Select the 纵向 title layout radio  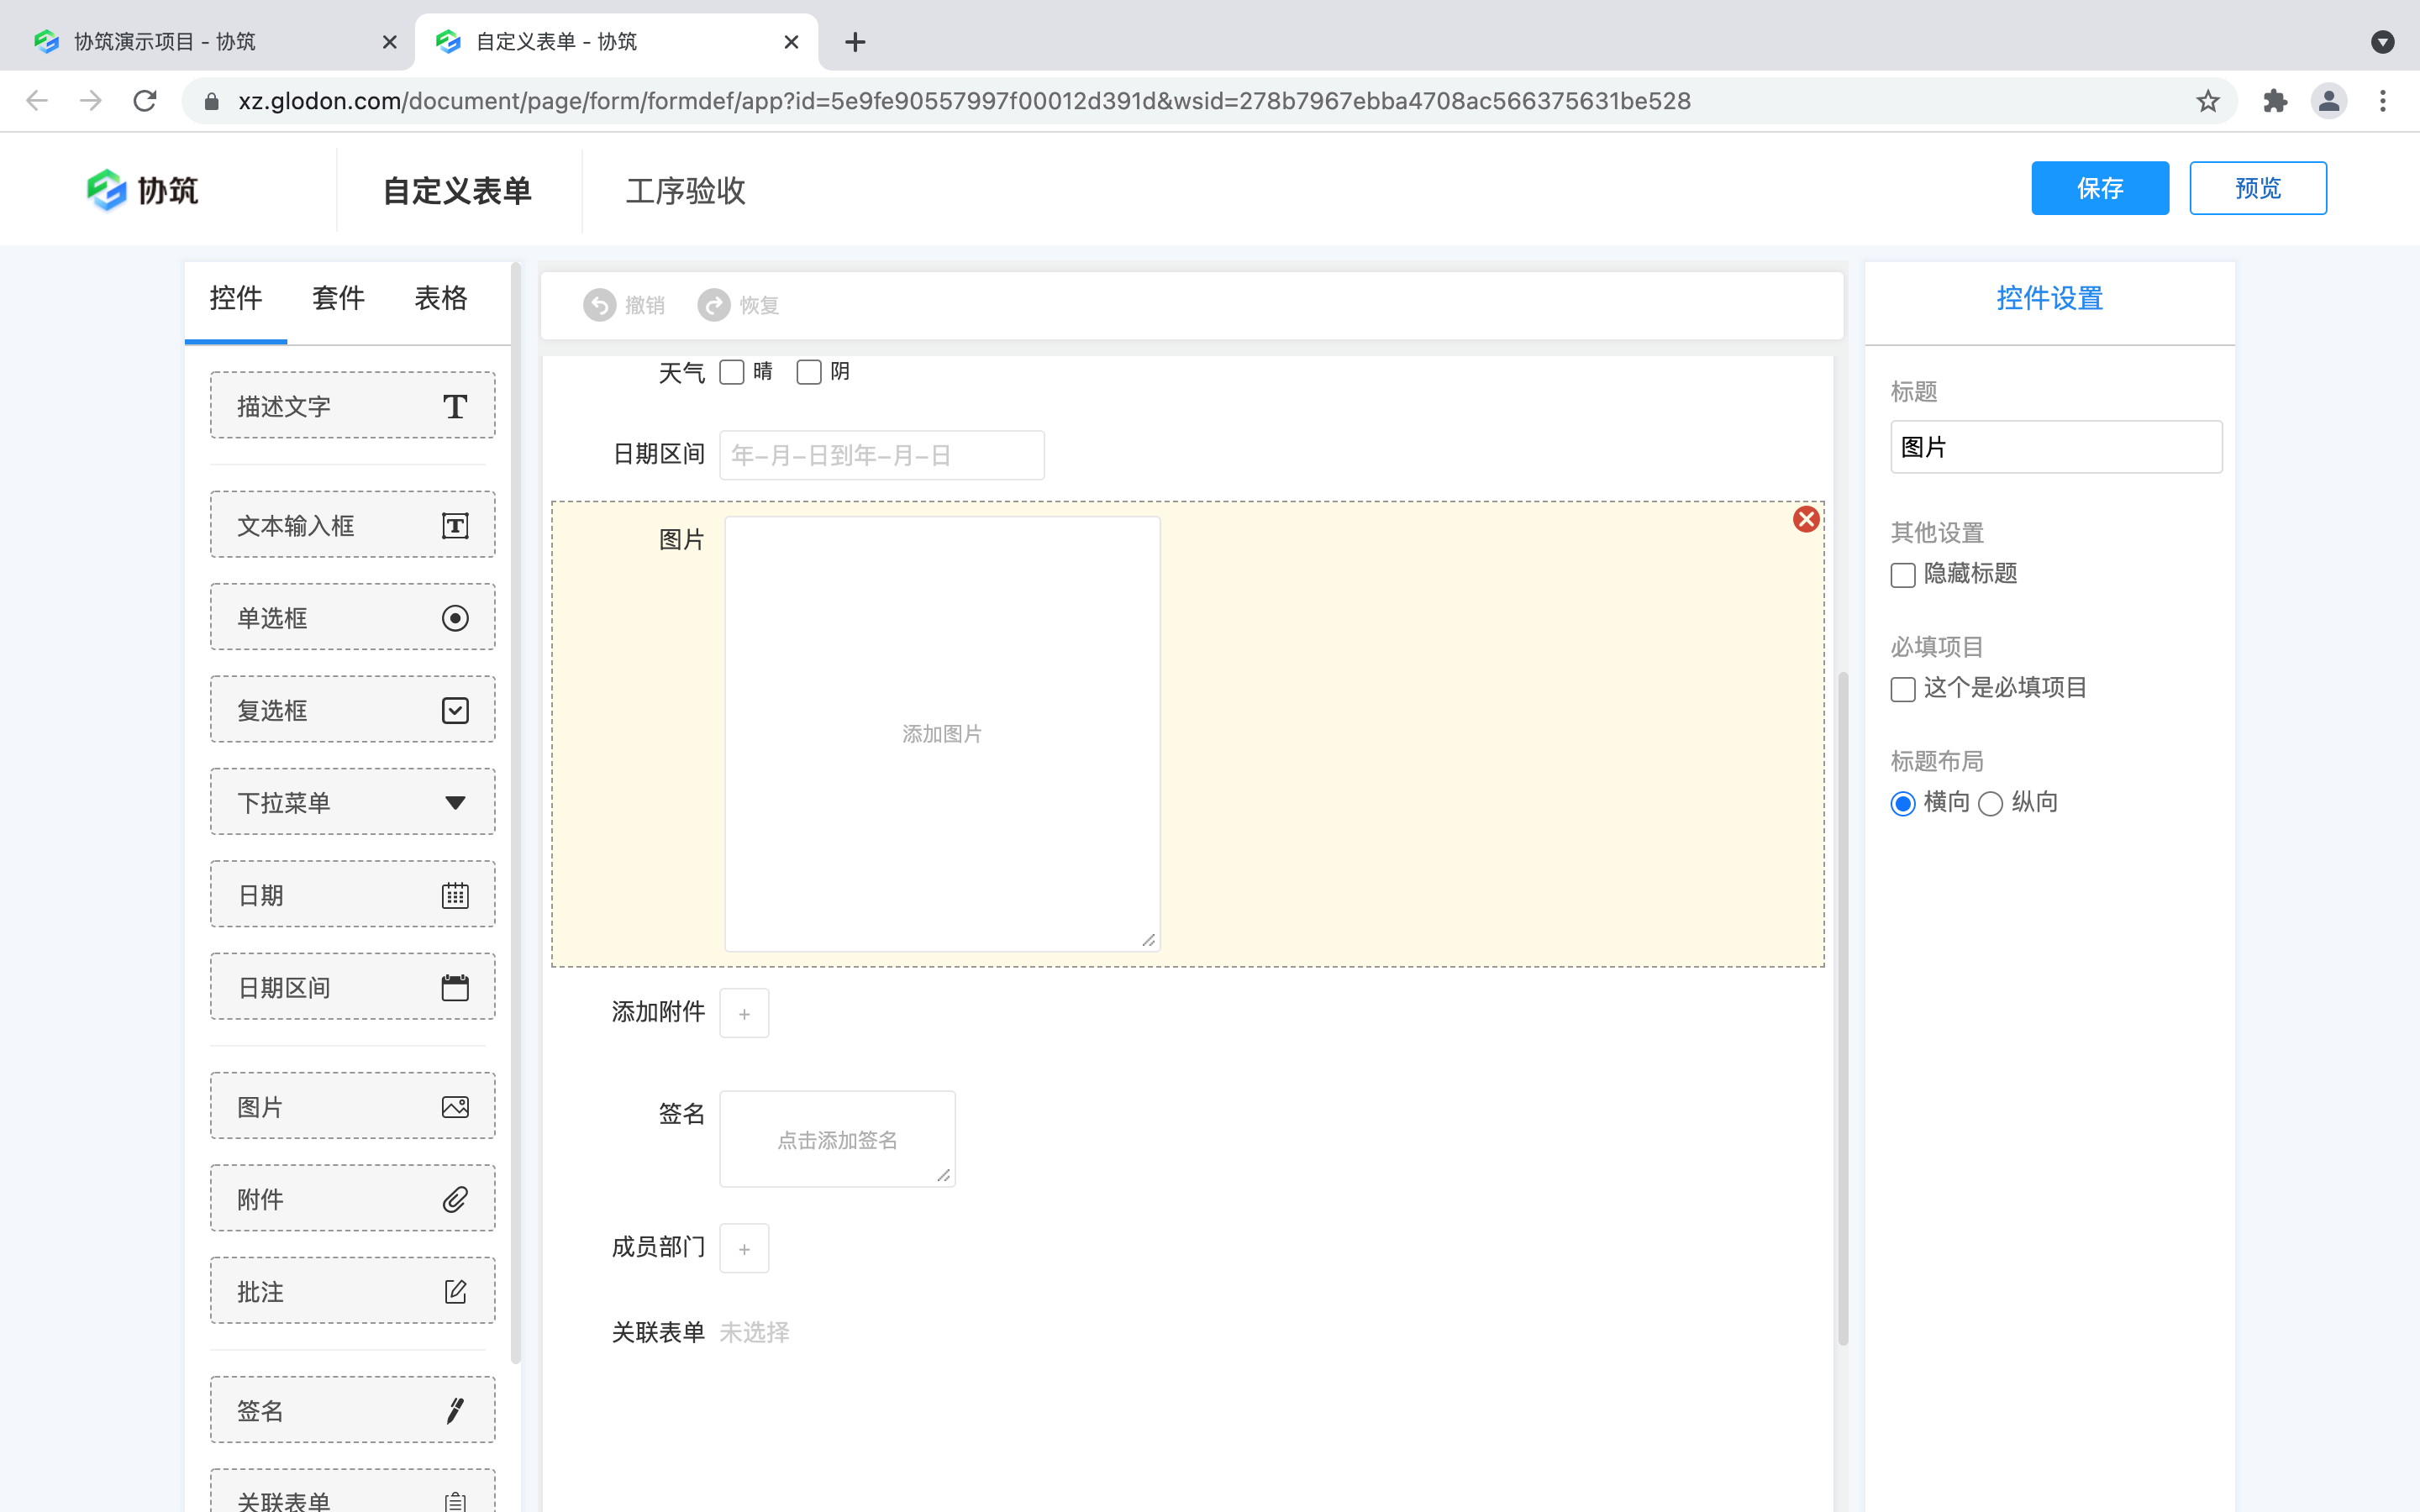[1991, 803]
